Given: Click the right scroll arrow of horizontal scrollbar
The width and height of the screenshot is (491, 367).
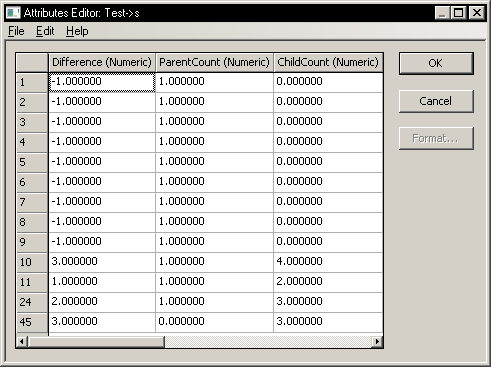Looking at the screenshot, I should tap(377, 341).
